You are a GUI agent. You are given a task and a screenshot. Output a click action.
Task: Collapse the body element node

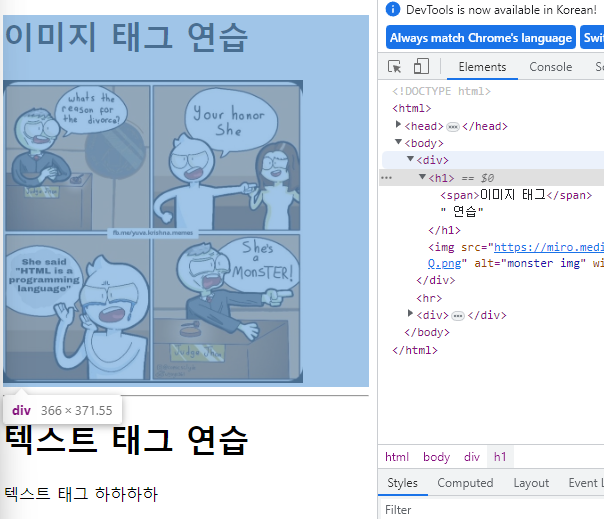pyautogui.click(x=398, y=142)
